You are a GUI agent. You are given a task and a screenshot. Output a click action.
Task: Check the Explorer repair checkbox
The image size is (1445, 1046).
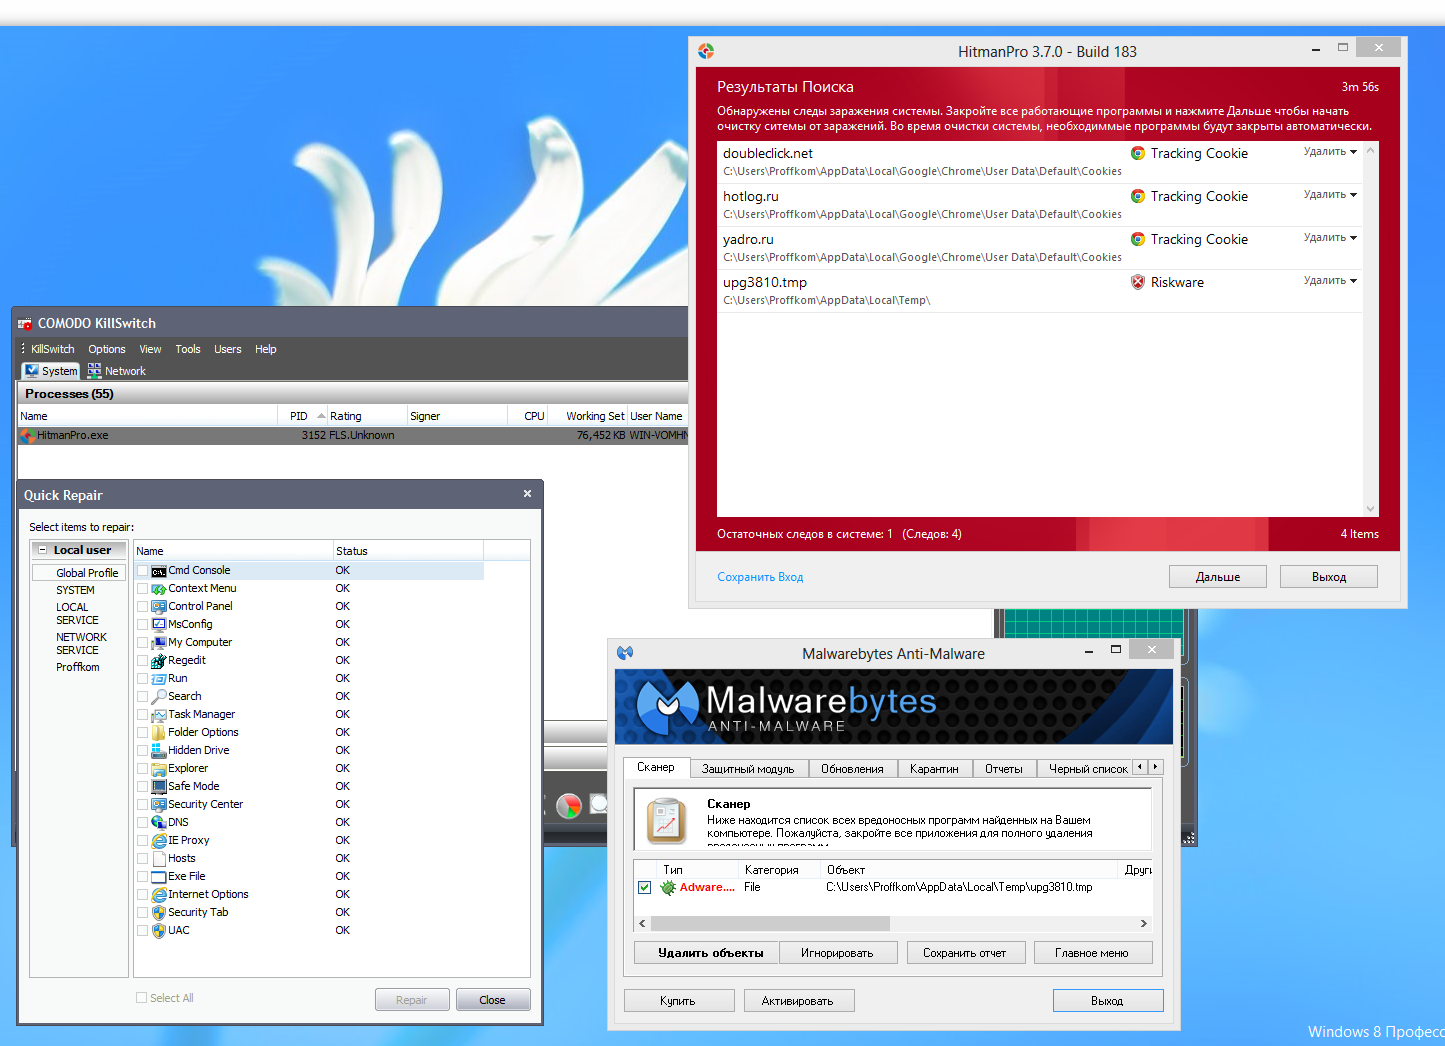pos(143,769)
